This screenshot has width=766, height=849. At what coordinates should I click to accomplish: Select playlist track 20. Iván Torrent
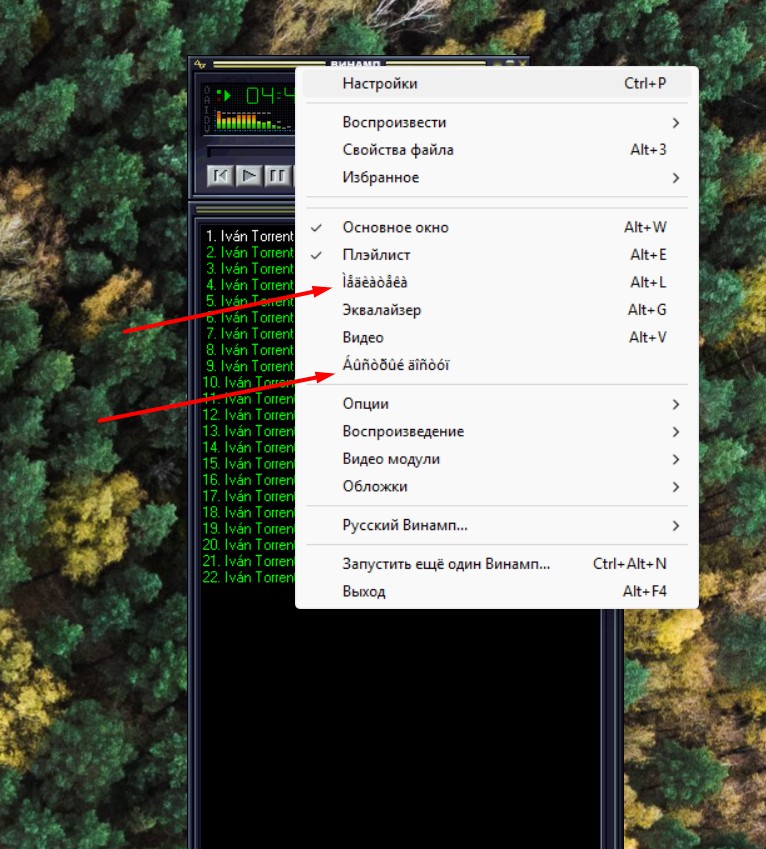pyautogui.click(x=249, y=545)
